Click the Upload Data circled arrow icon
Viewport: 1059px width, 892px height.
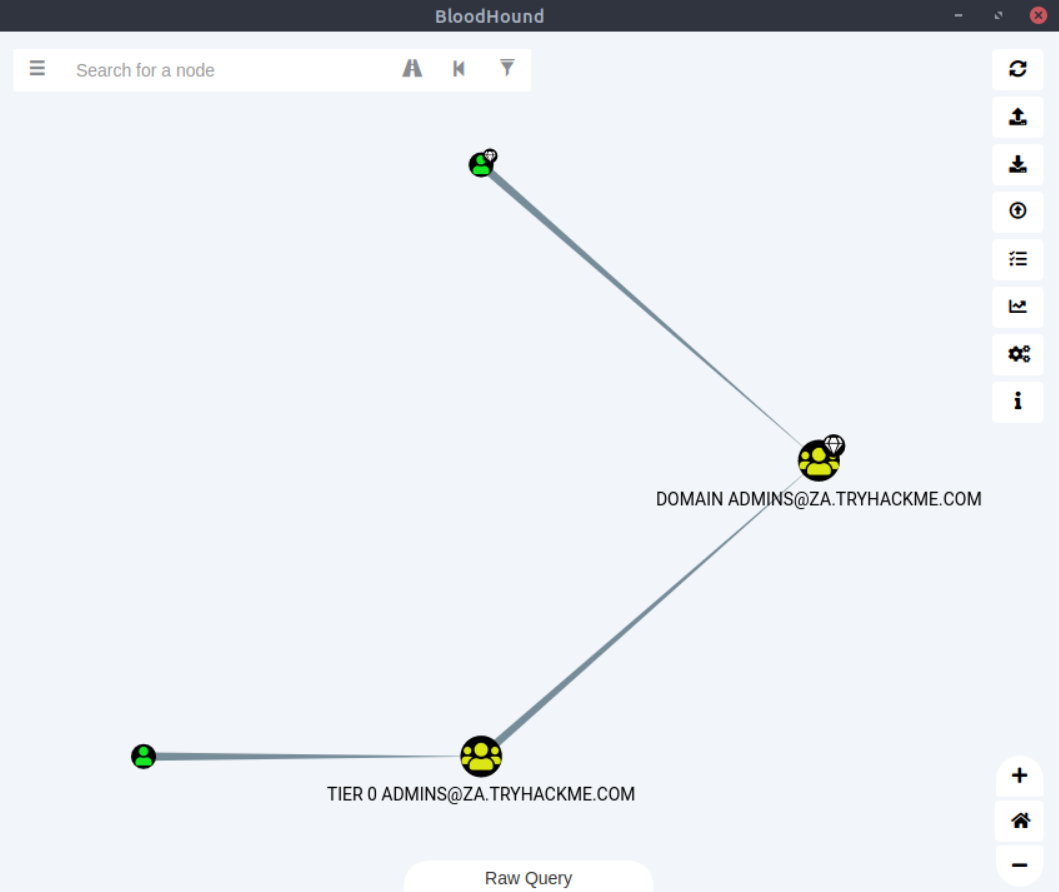tap(1018, 211)
